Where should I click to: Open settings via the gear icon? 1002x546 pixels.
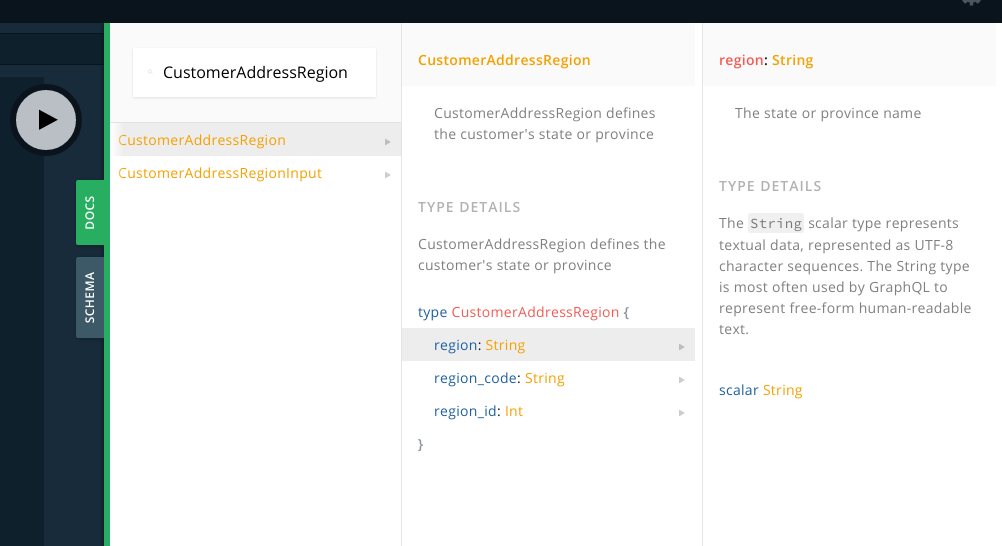coord(970,3)
